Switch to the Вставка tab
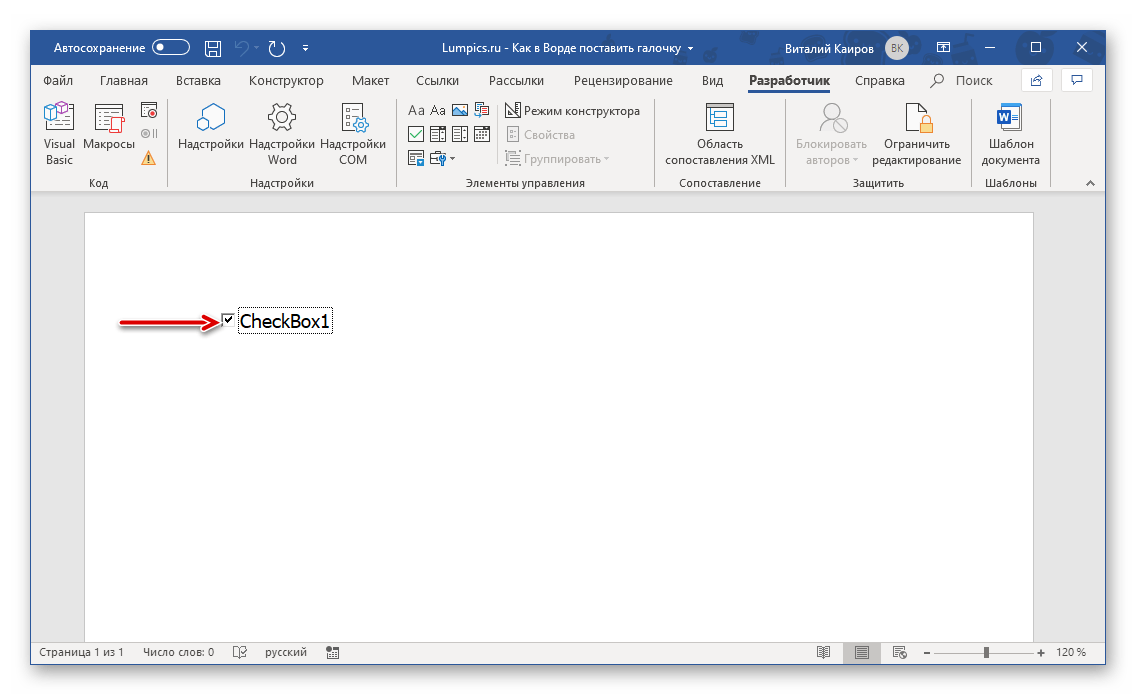Image resolution: width=1136 pixels, height=695 pixels. [199, 80]
